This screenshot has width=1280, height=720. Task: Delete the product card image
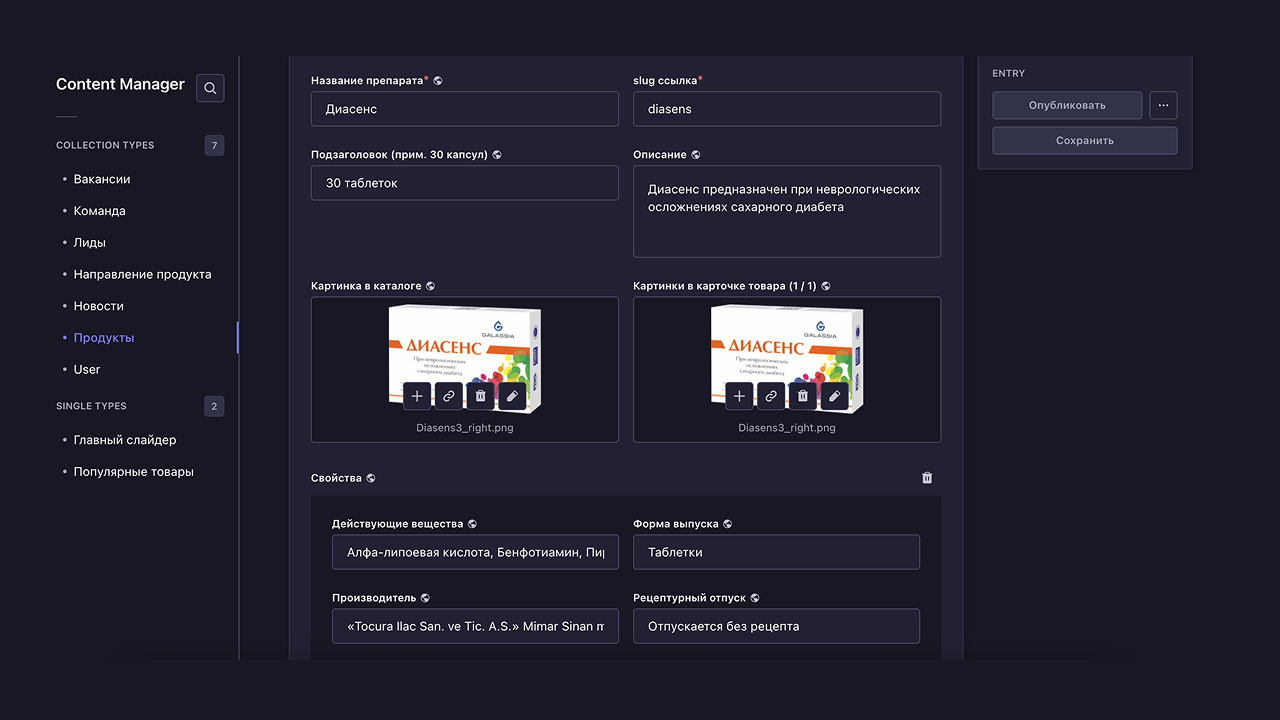pos(803,397)
